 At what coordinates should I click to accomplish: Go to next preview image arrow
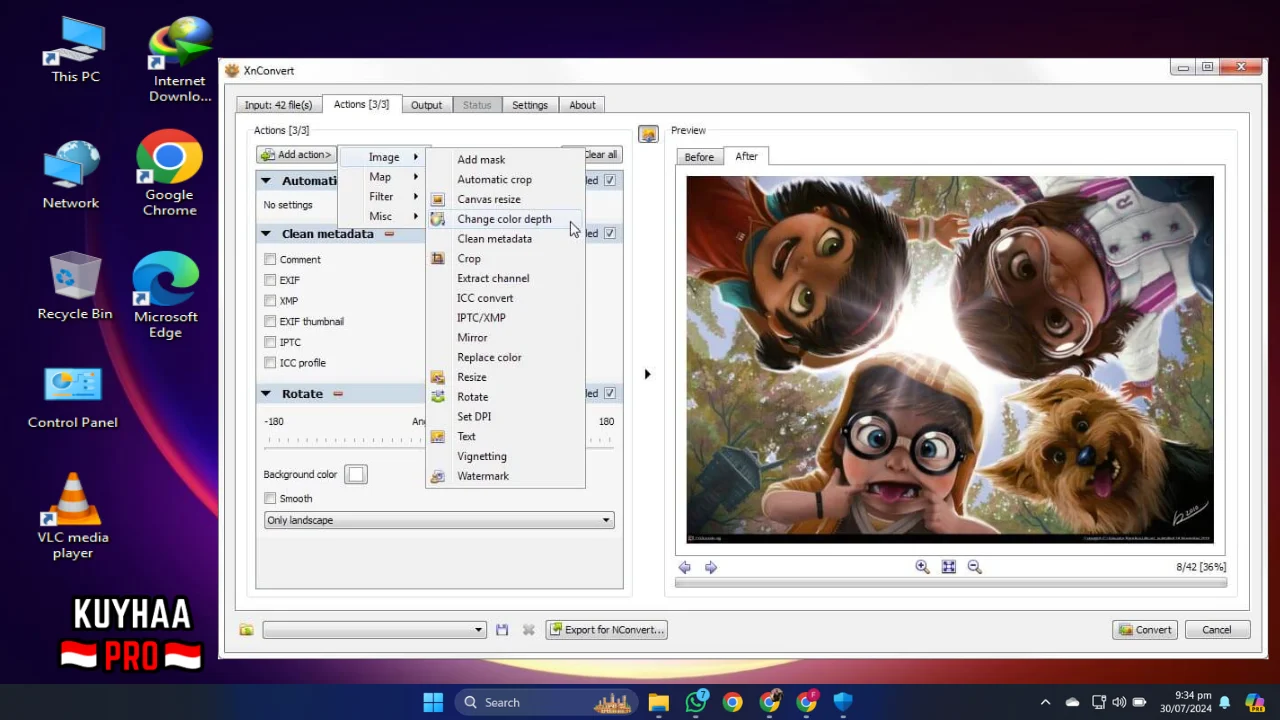coord(711,567)
